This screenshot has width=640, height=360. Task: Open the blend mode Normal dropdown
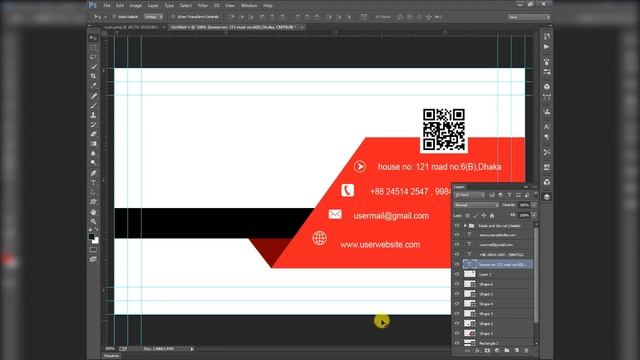point(476,205)
